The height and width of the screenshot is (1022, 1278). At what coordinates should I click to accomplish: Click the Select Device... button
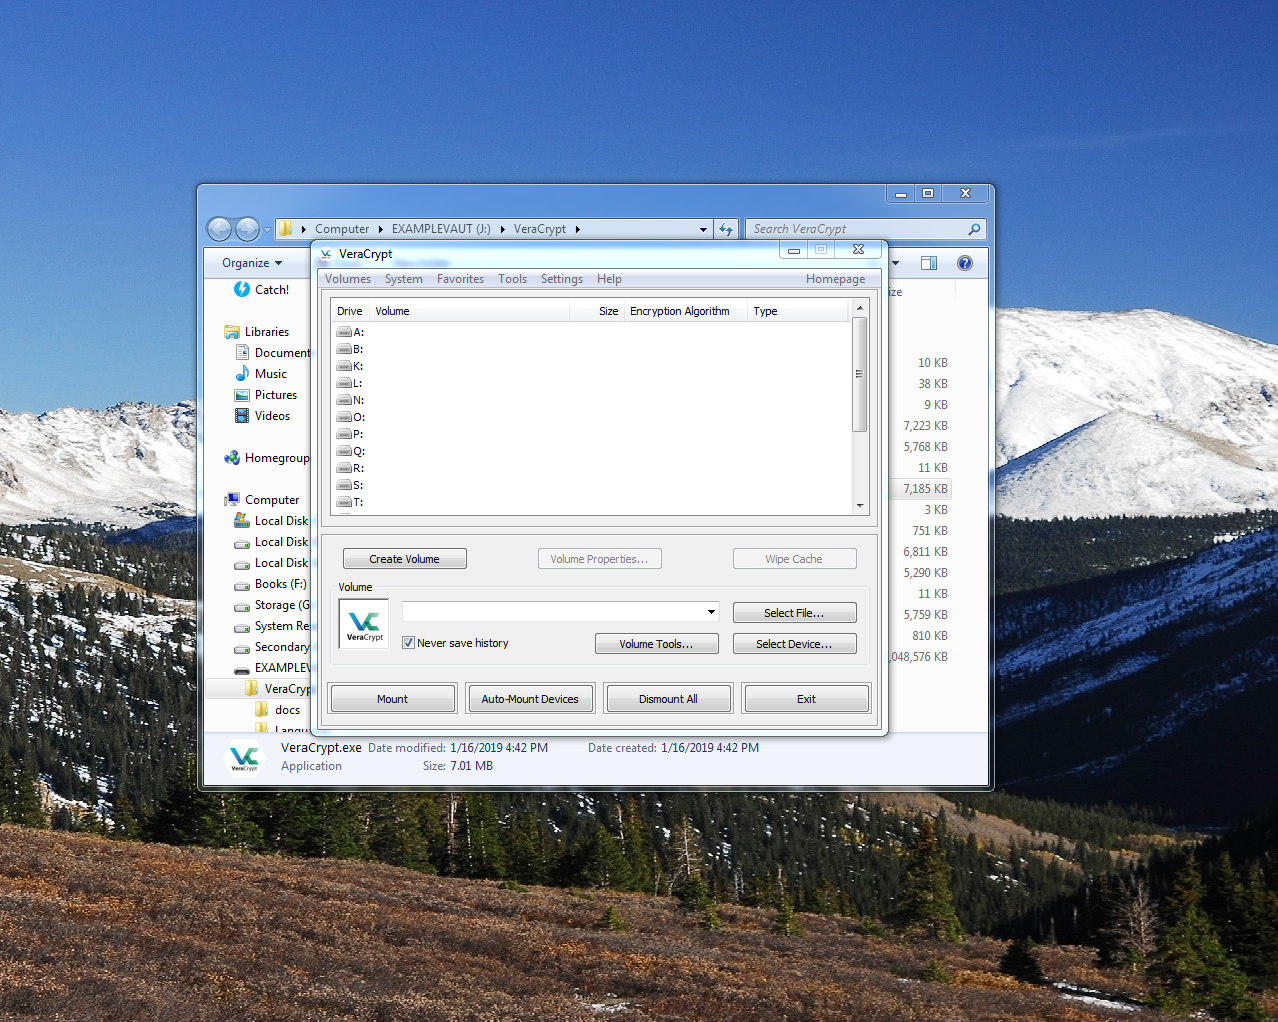tap(795, 644)
